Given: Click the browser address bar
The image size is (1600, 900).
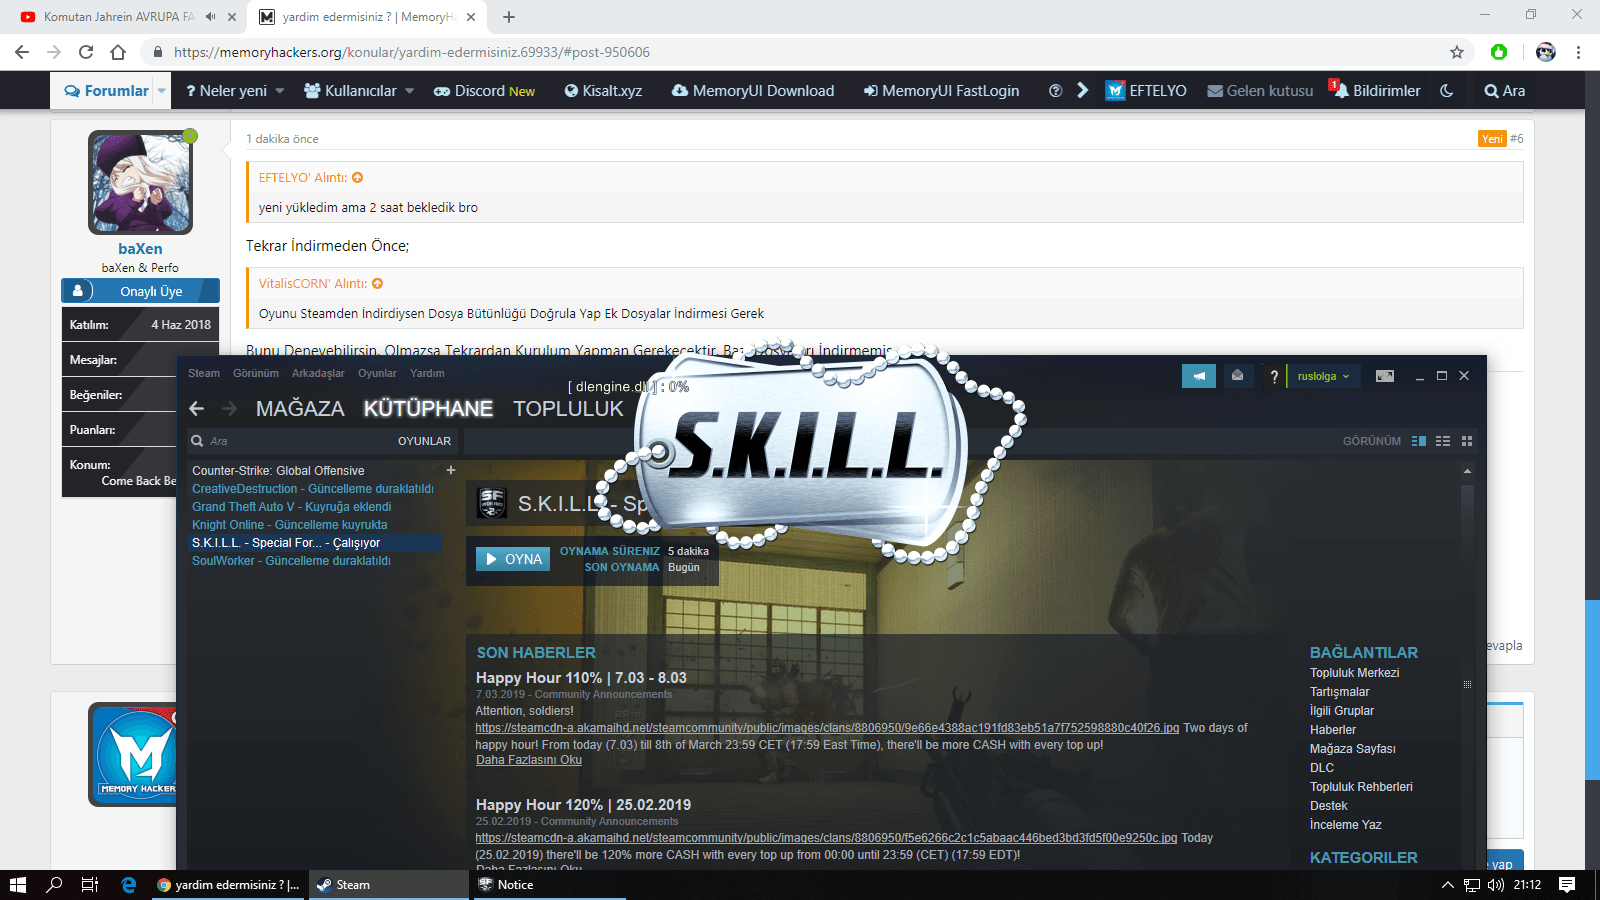Looking at the screenshot, I should tap(800, 52).
